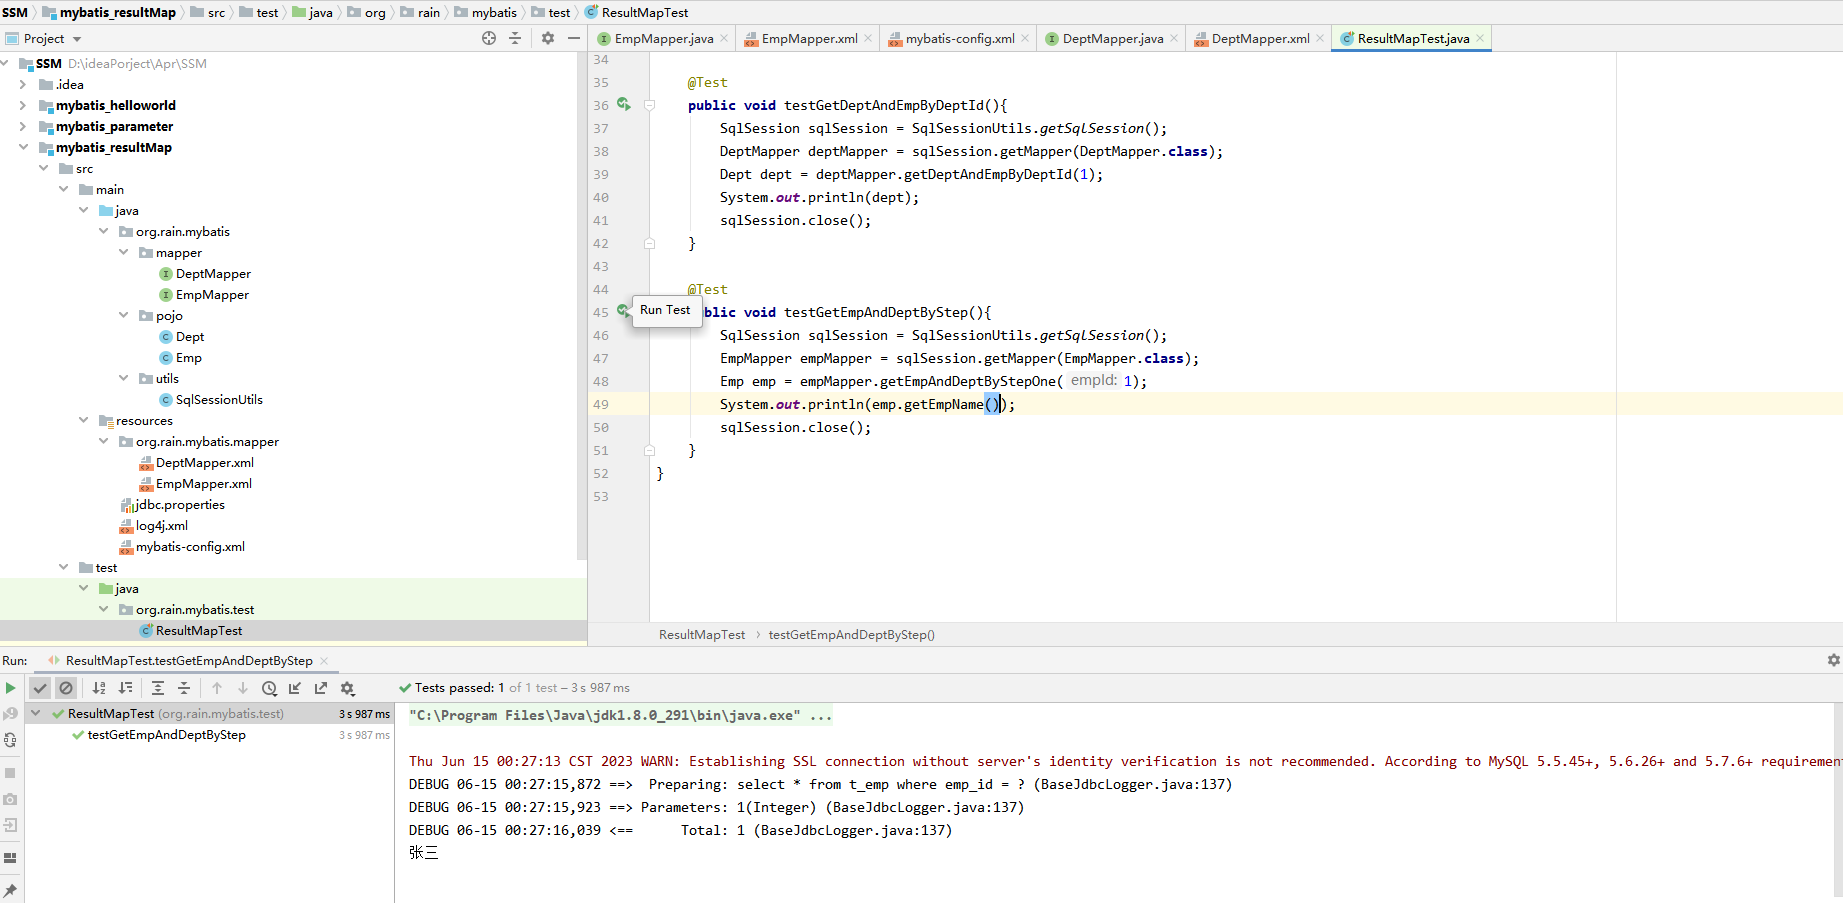Expand the mybatis_helloworld module
This screenshot has width=1843, height=903.
pyautogui.click(x=23, y=105)
